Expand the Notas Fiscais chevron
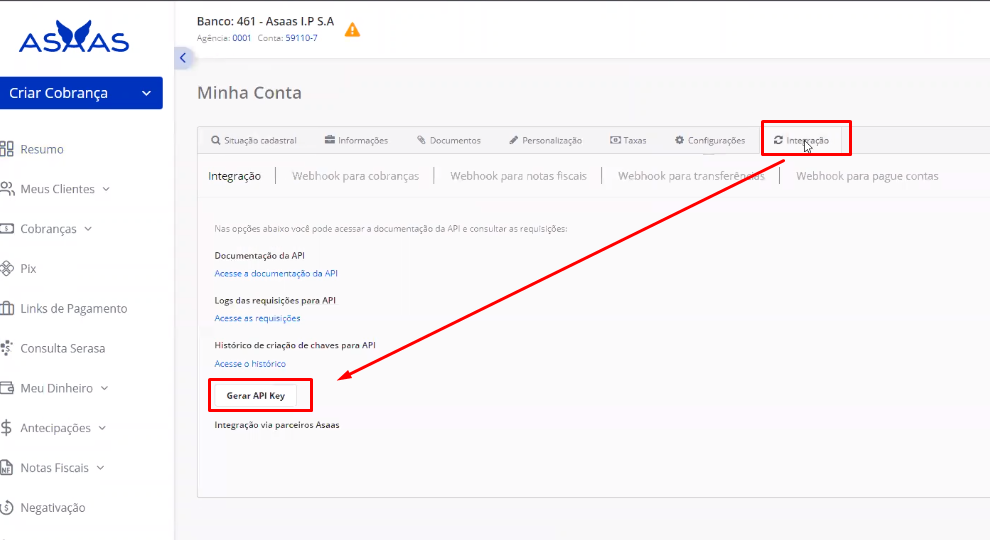Viewport: 990px width, 540px height. tap(100, 467)
